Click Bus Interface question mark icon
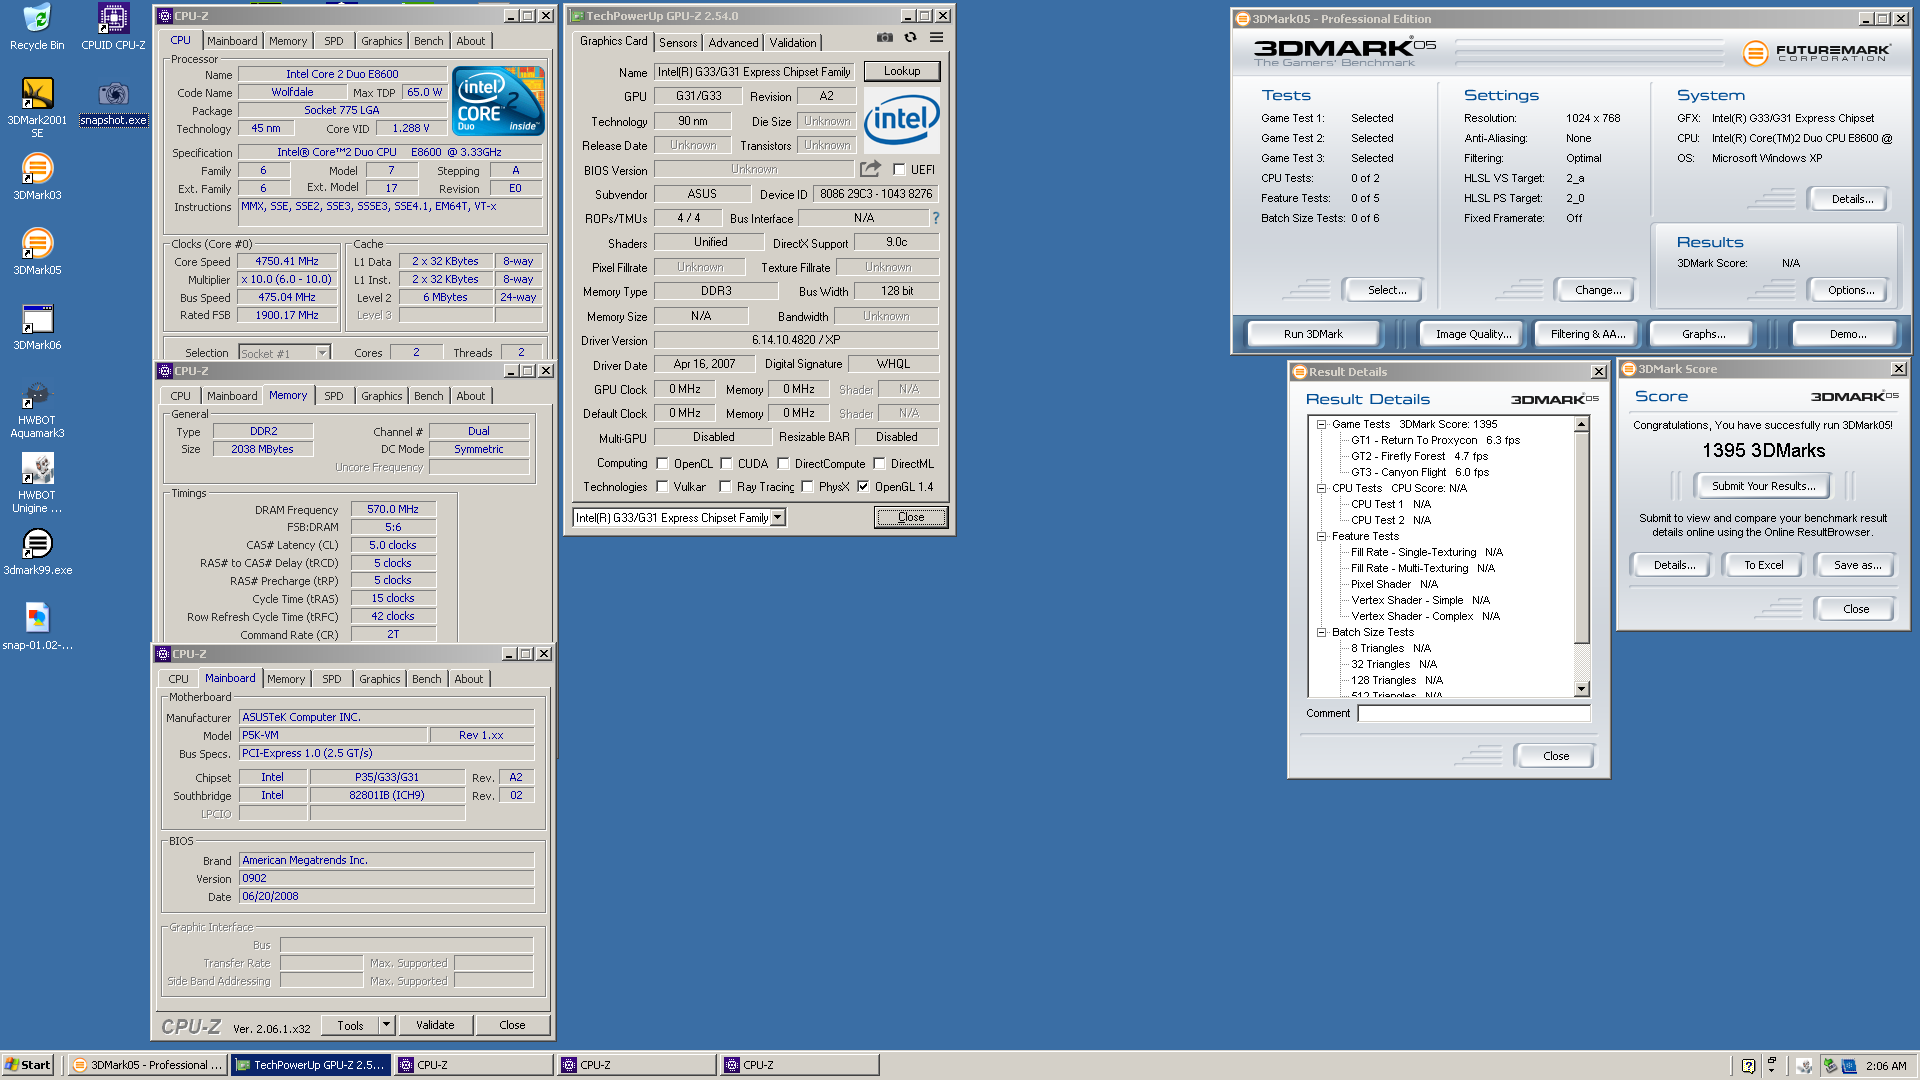The image size is (1920, 1080). point(936,218)
